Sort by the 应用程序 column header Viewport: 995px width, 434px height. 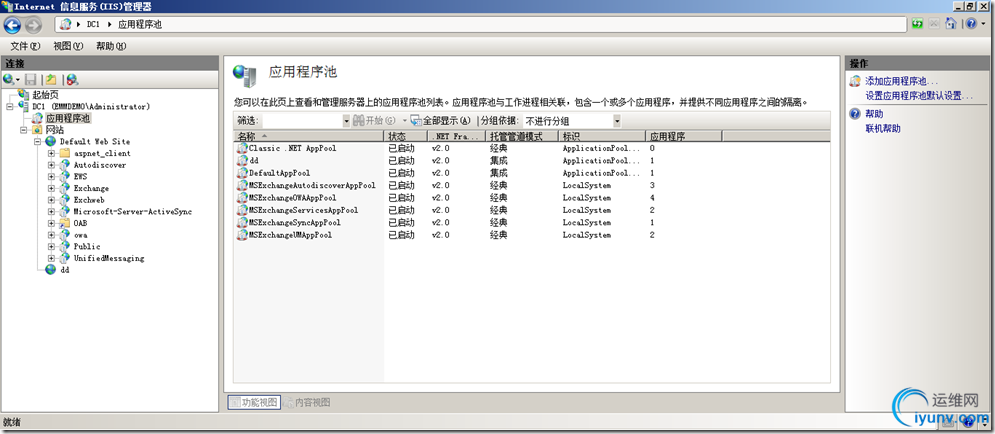click(x=683, y=136)
